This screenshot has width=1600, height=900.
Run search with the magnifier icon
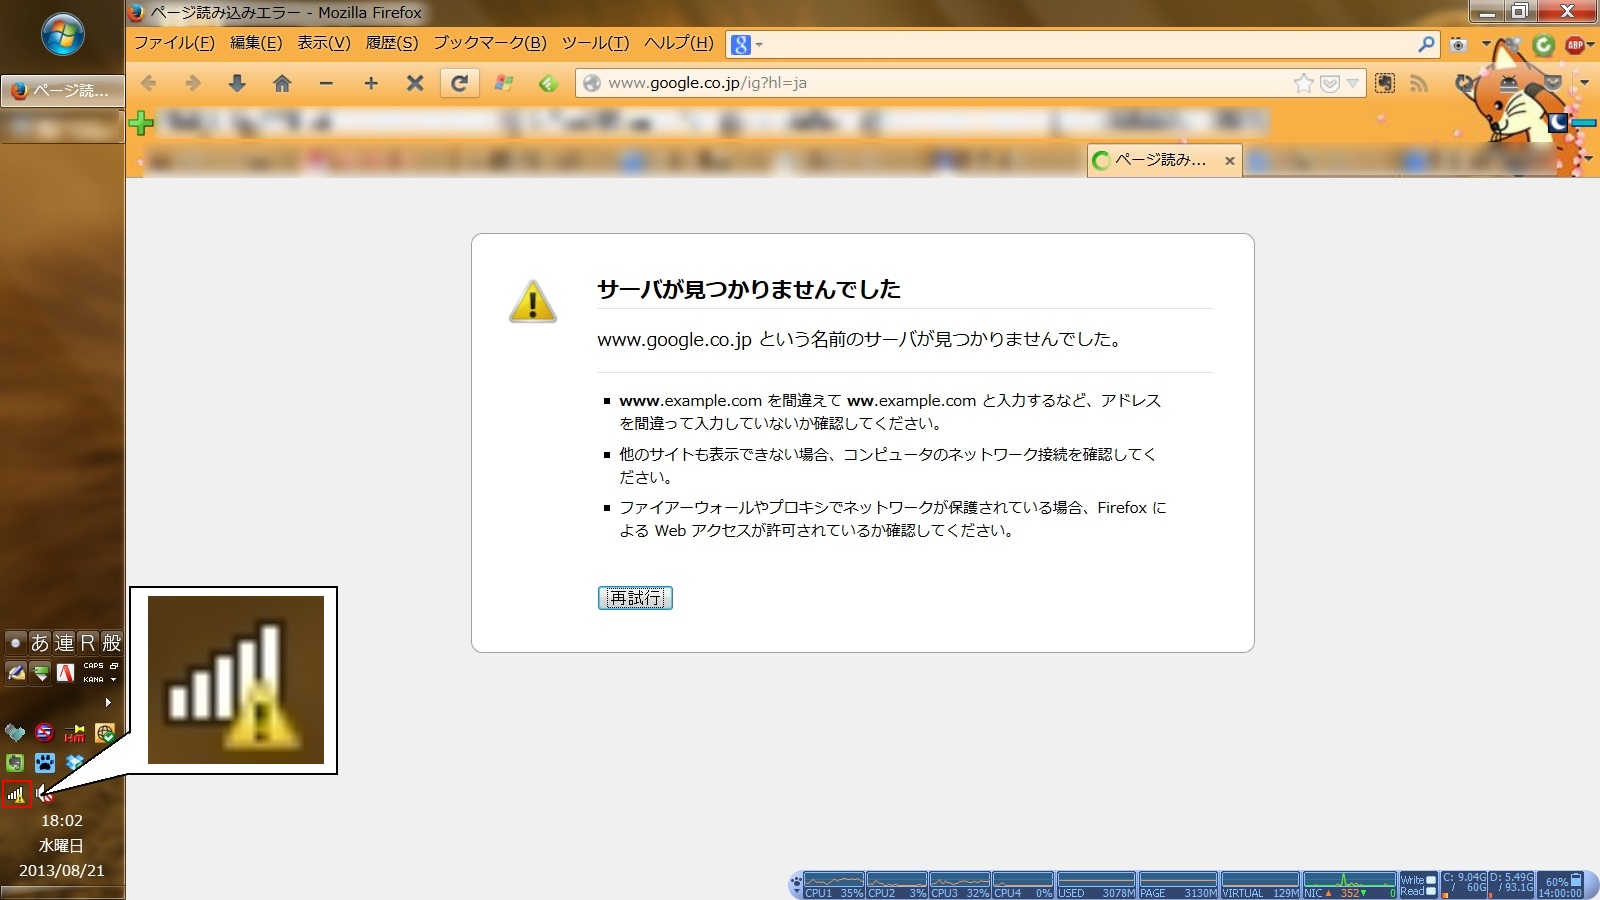(x=1426, y=44)
